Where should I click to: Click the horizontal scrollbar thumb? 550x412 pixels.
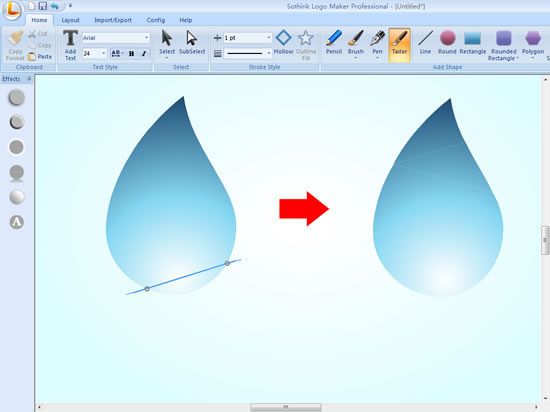tap(286, 407)
